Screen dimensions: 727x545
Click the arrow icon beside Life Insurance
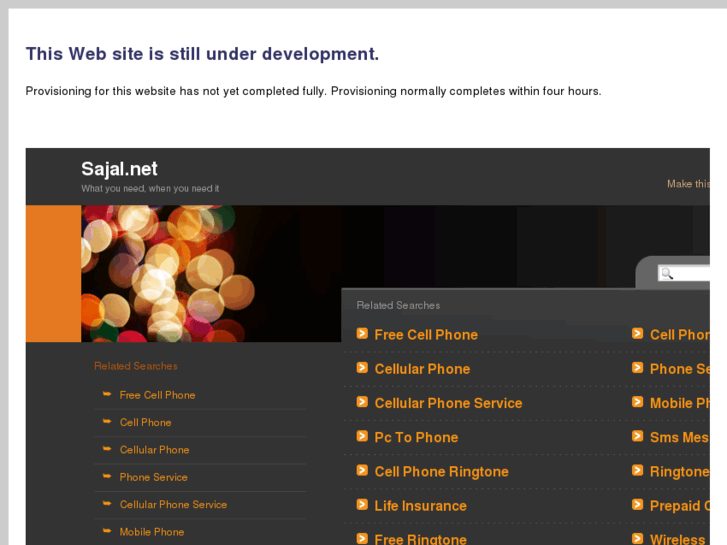[362, 505]
